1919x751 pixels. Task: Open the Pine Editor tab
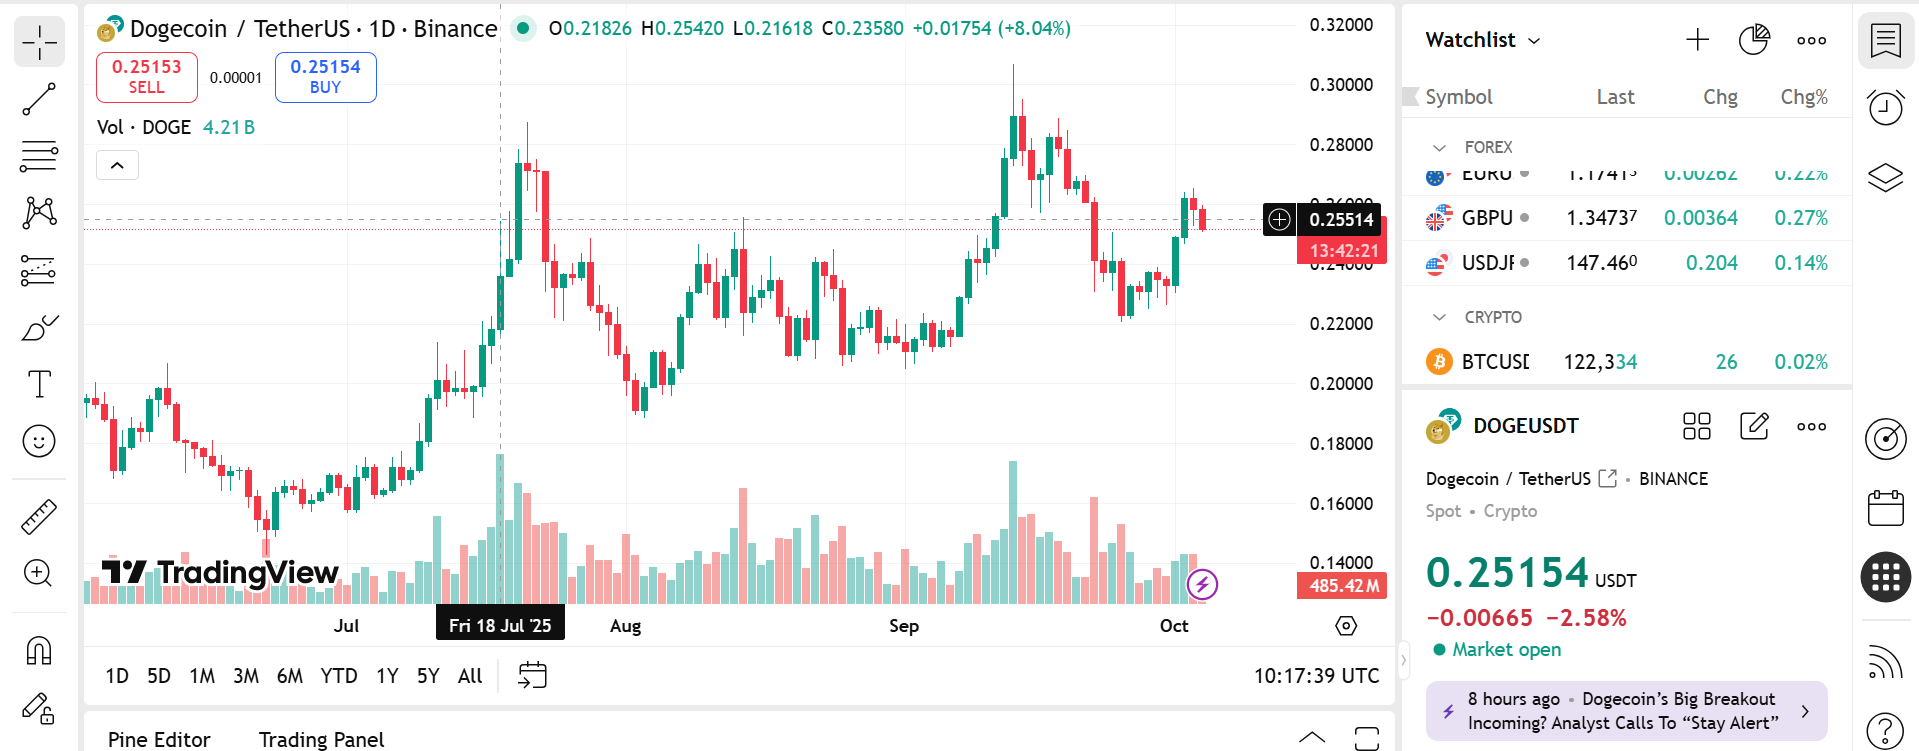click(159, 739)
